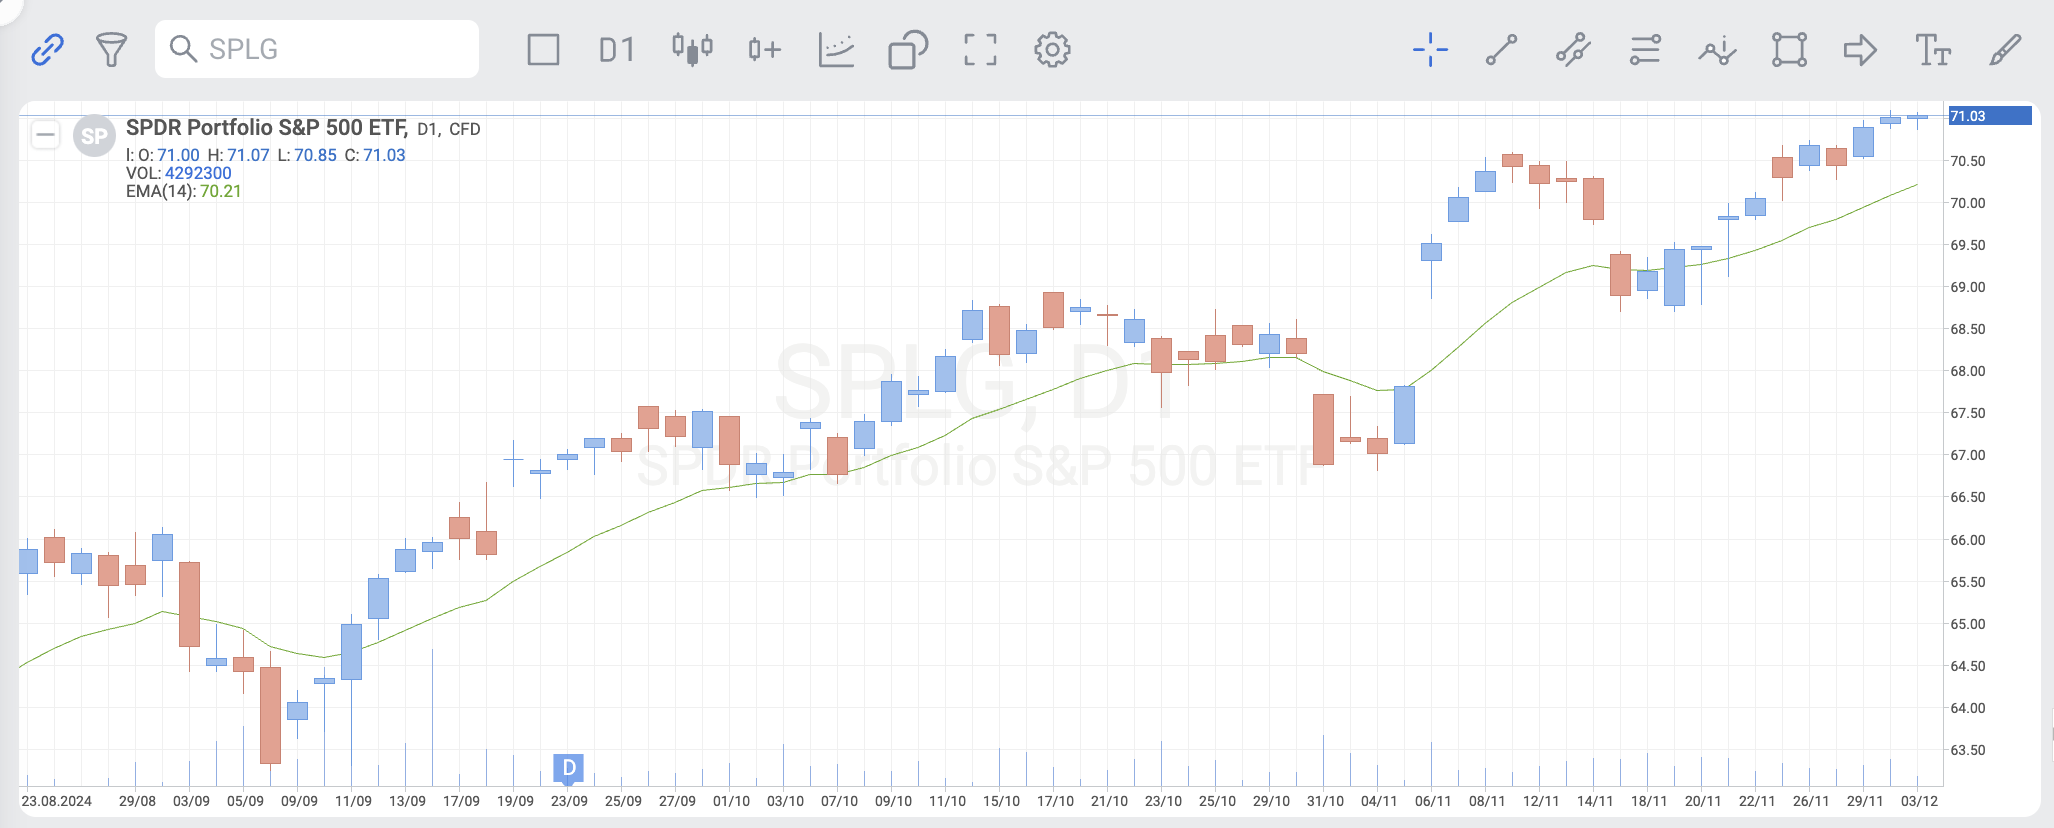Click the high price value 71.07

click(248, 155)
